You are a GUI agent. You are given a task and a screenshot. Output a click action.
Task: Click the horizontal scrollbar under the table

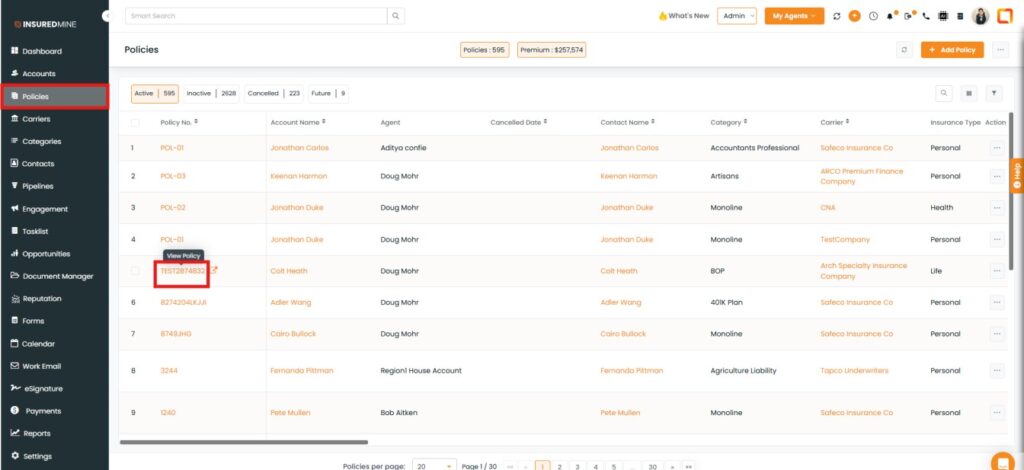[244, 442]
